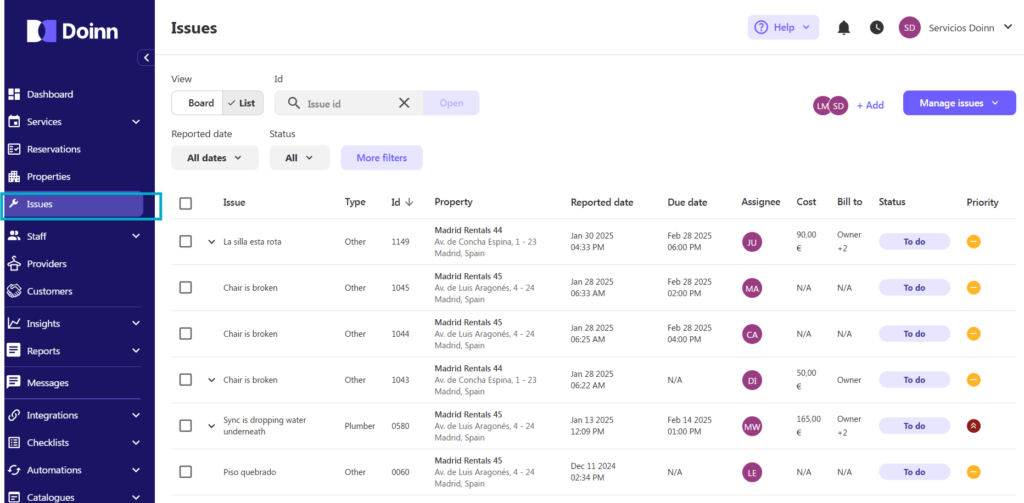
Task: Open Integrations in the sidebar
Action: (x=73, y=415)
